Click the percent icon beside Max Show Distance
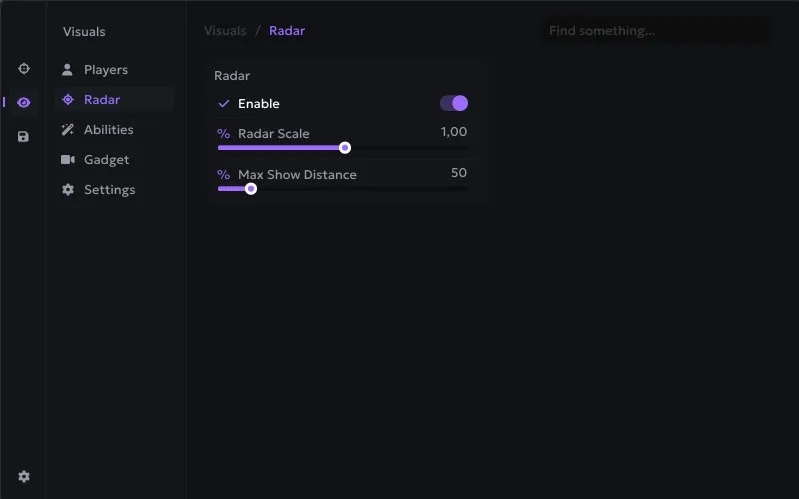Image resolution: width=799 pixels, height=499 pixels. click(223, 174)
